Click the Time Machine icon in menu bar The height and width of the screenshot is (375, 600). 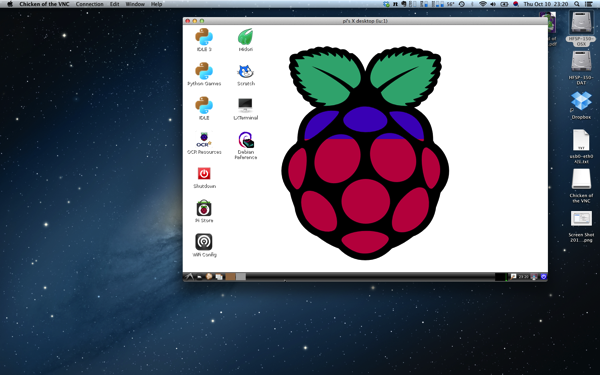coord(462,4)
